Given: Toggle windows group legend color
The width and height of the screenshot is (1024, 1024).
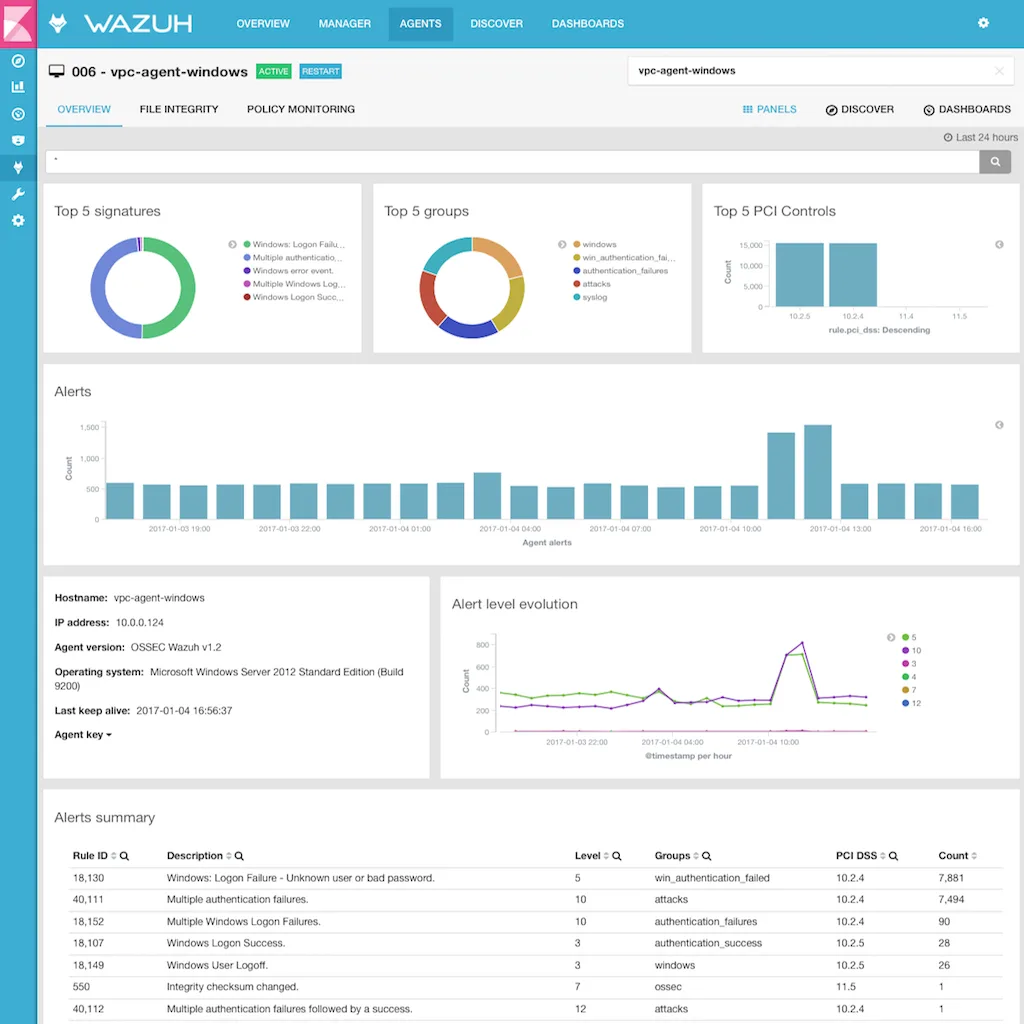Looking at the screenshot, I should click(577, 244).
